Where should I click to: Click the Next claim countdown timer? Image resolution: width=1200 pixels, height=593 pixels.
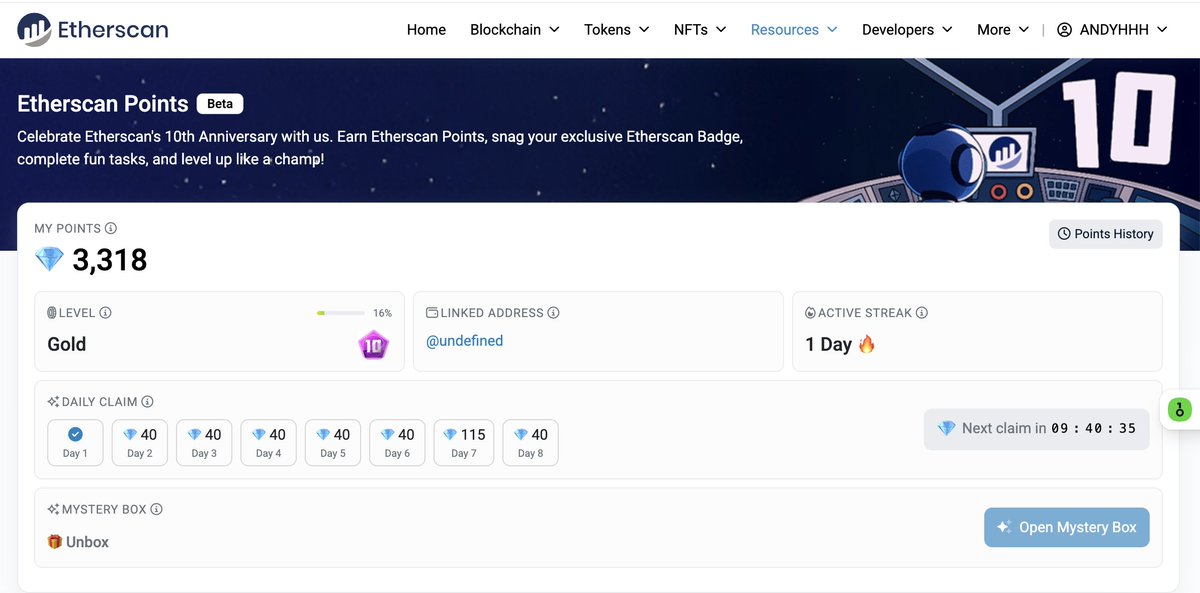click(x=1036, y=428)
